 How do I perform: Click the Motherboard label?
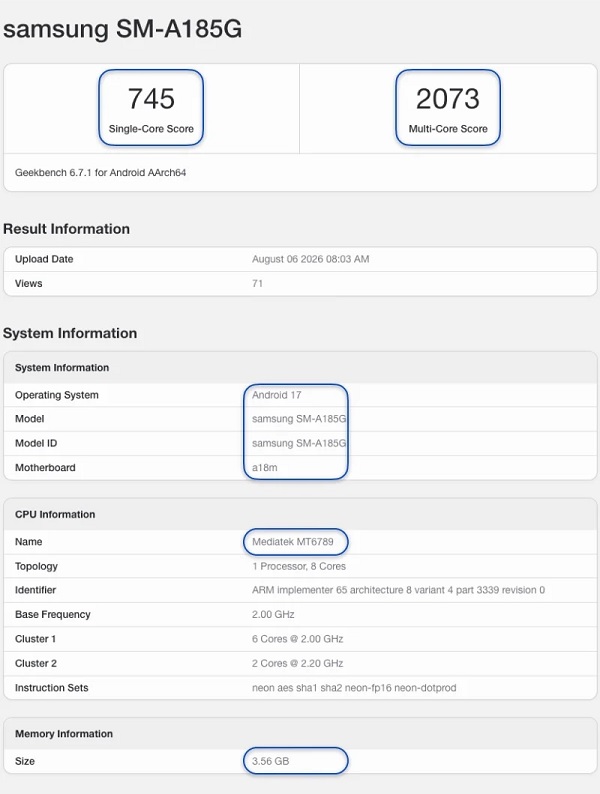pos(45,467)
